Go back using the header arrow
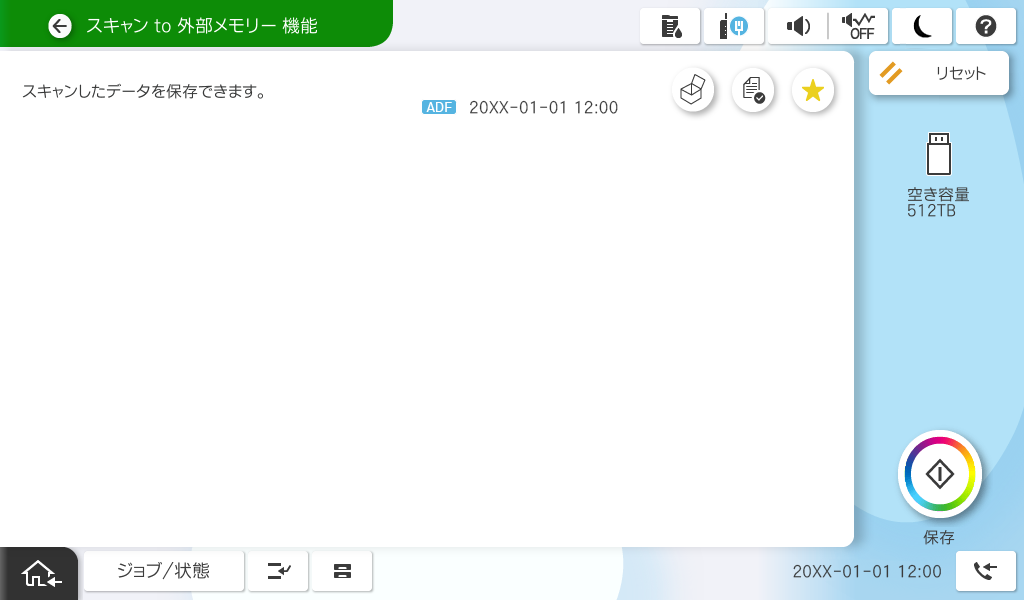Screen dimensions: 1024x600 click(60, 26)
